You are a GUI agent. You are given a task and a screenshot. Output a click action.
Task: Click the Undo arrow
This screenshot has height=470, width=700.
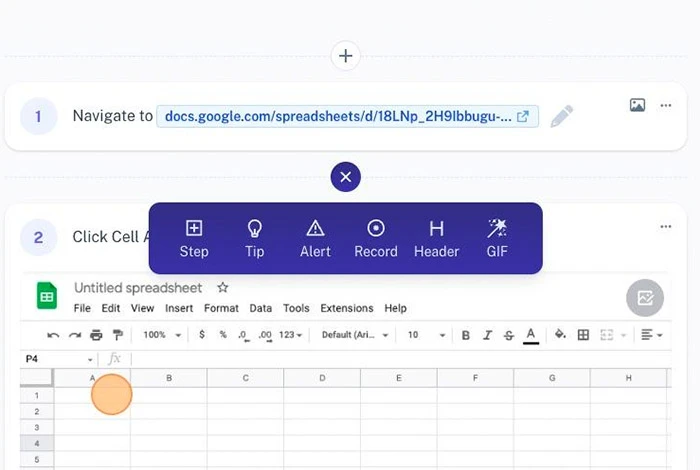pyautogui.click(x=53, y=335)
